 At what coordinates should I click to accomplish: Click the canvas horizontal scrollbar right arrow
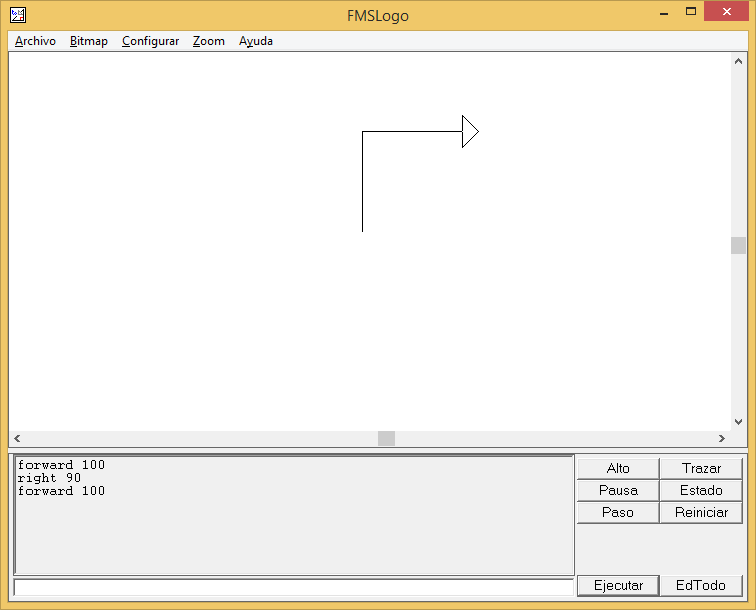[x=722, y=438]
